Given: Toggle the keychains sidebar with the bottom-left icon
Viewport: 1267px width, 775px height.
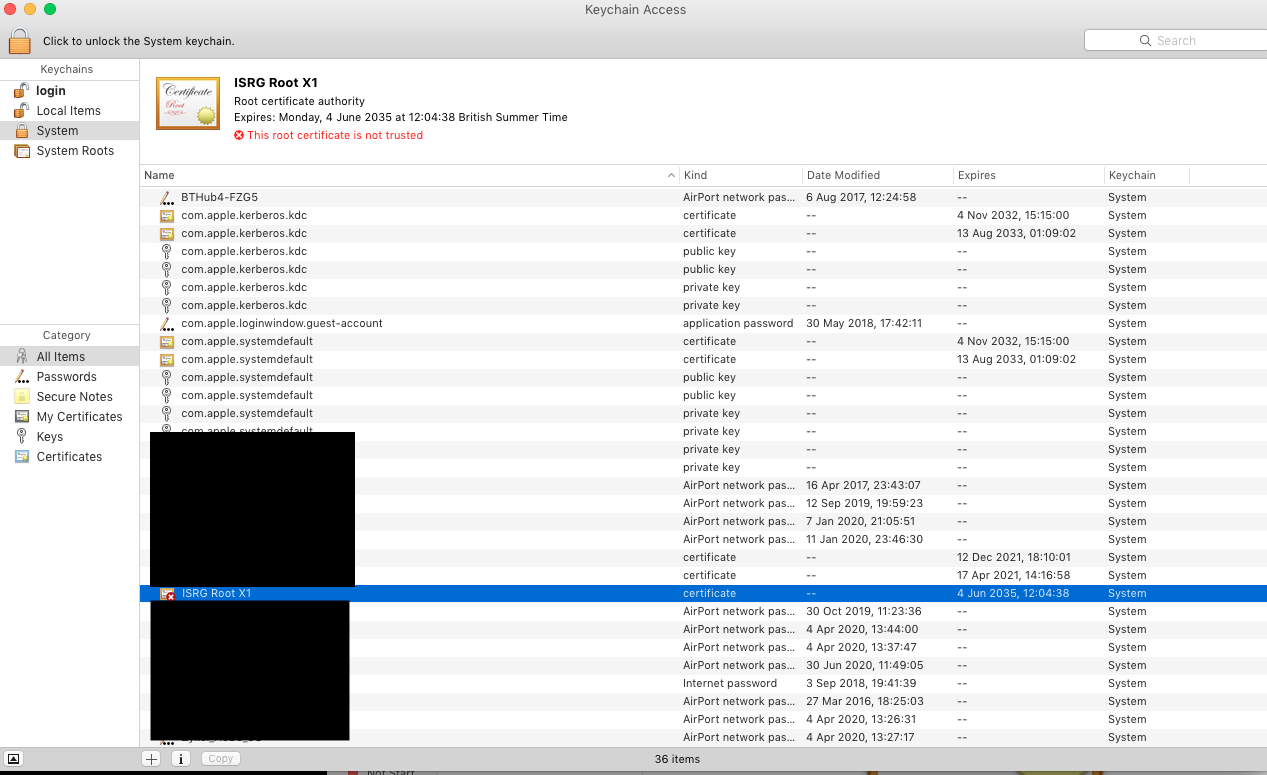Looking at the screenshot, I should point(14,759).
